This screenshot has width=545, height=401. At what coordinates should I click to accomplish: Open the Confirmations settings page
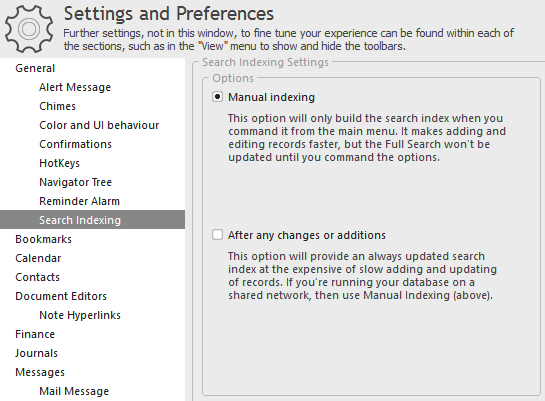click(x=75, y=144)
